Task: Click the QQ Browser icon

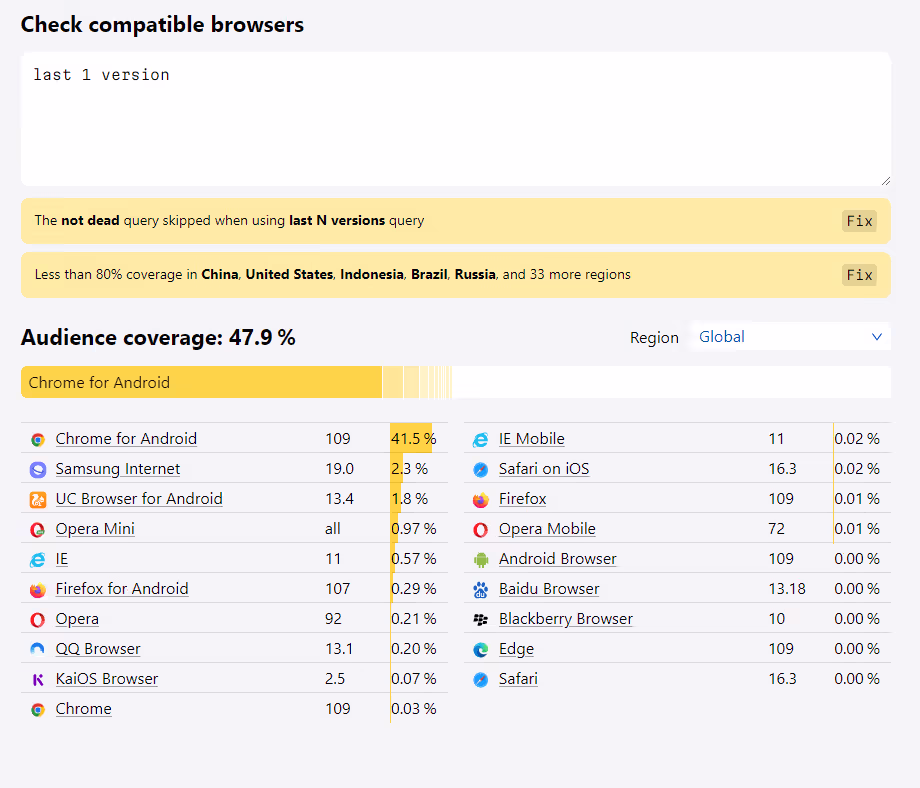Action: click(38, 649)
